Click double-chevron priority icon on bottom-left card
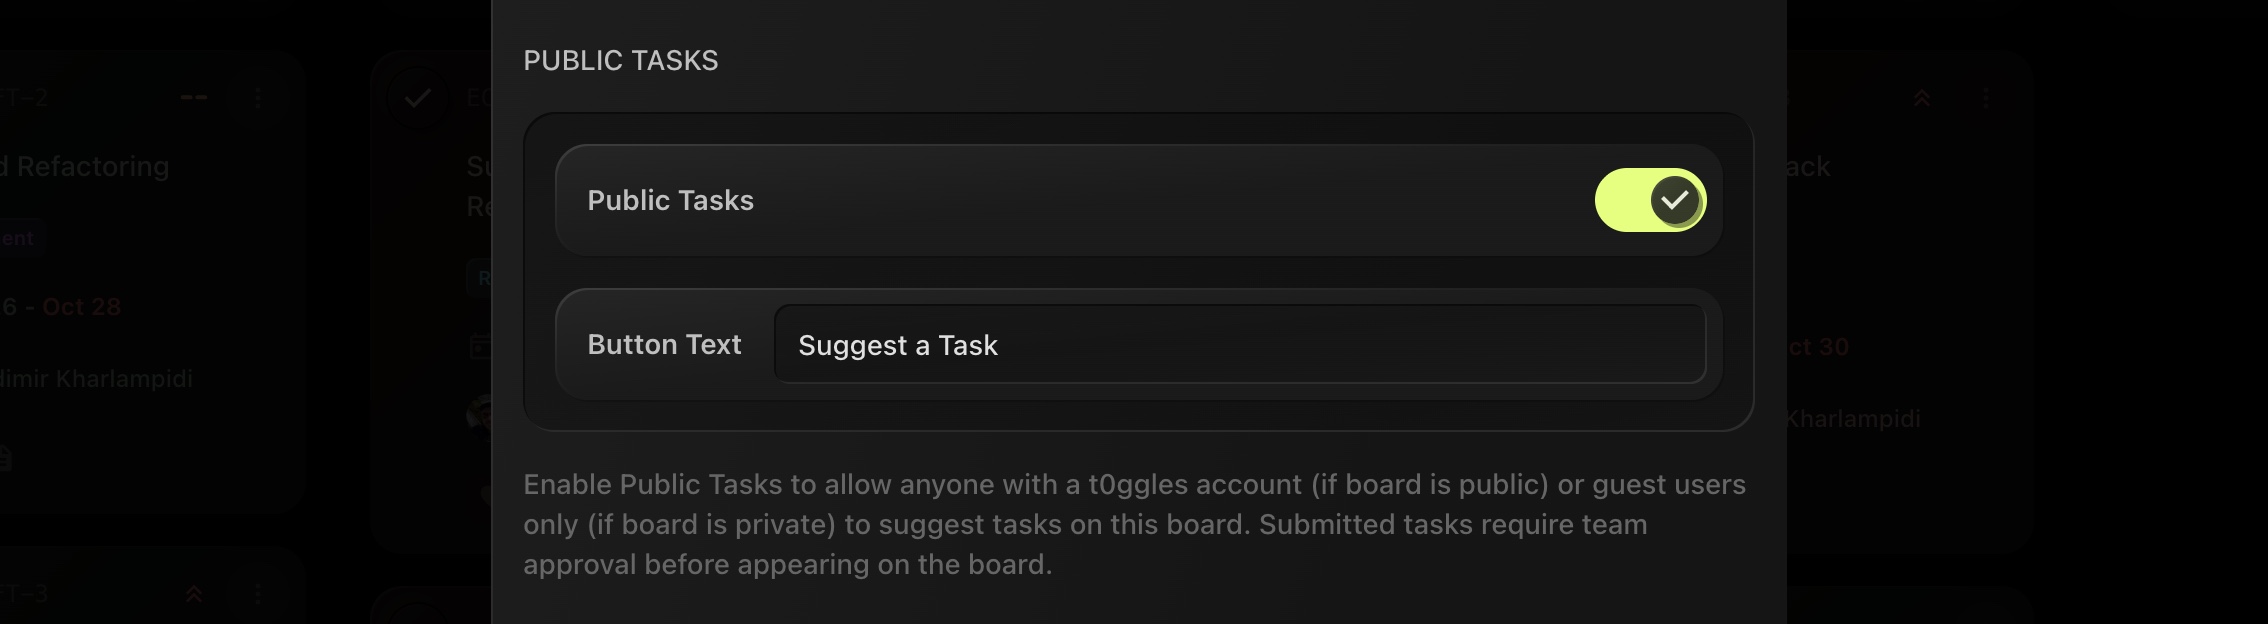This screenshot has height=624, width=2268. pyautogui.click(x=194, y=594)
